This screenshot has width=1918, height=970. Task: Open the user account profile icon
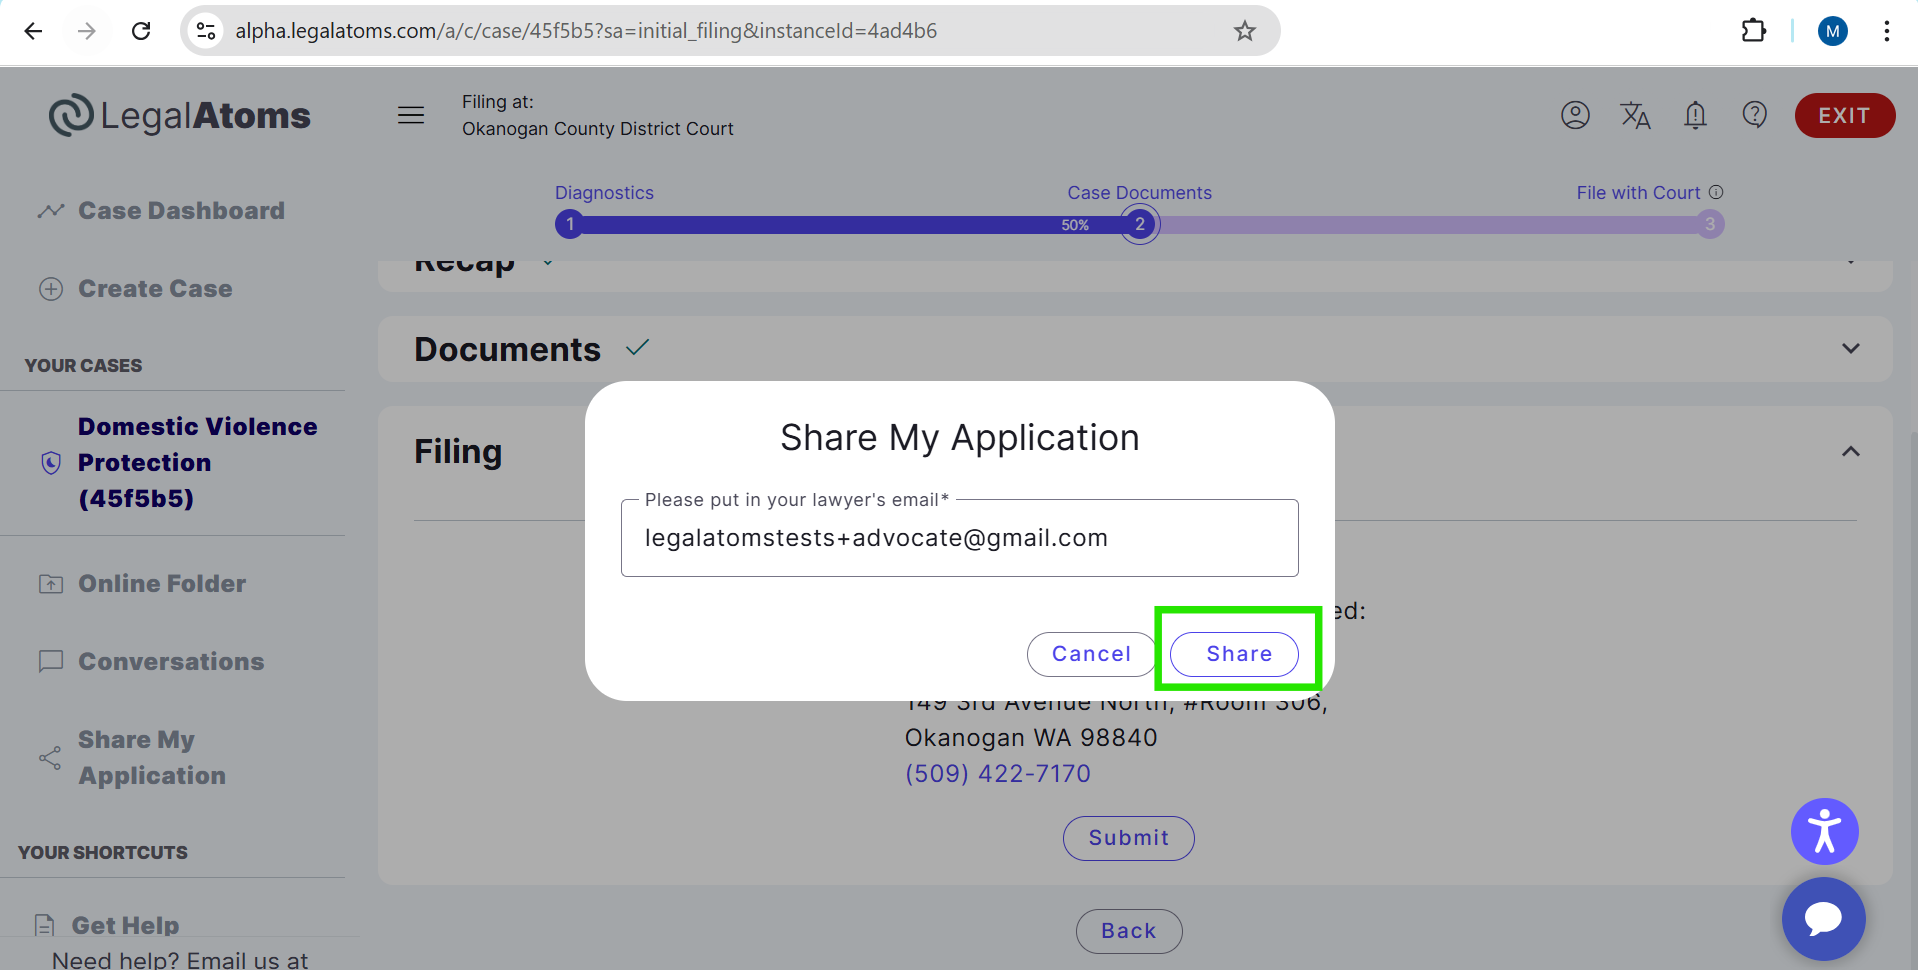point(1575,116)
